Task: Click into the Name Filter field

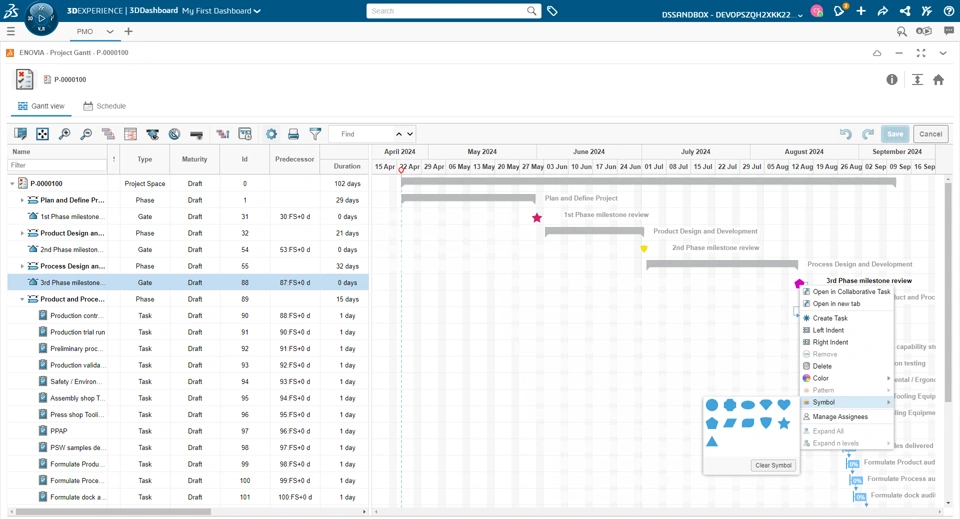Action: (57, 165)
